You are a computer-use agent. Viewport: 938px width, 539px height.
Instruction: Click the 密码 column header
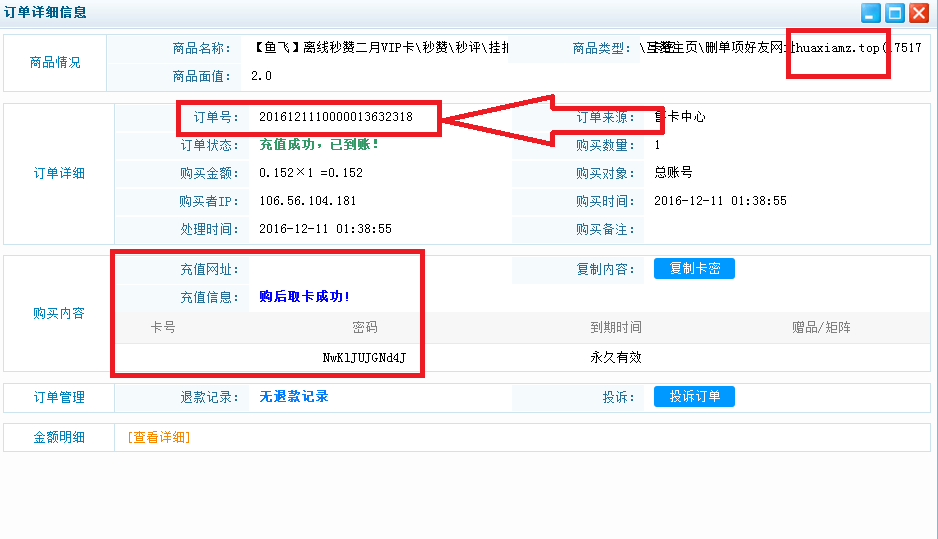click(365, 328)
